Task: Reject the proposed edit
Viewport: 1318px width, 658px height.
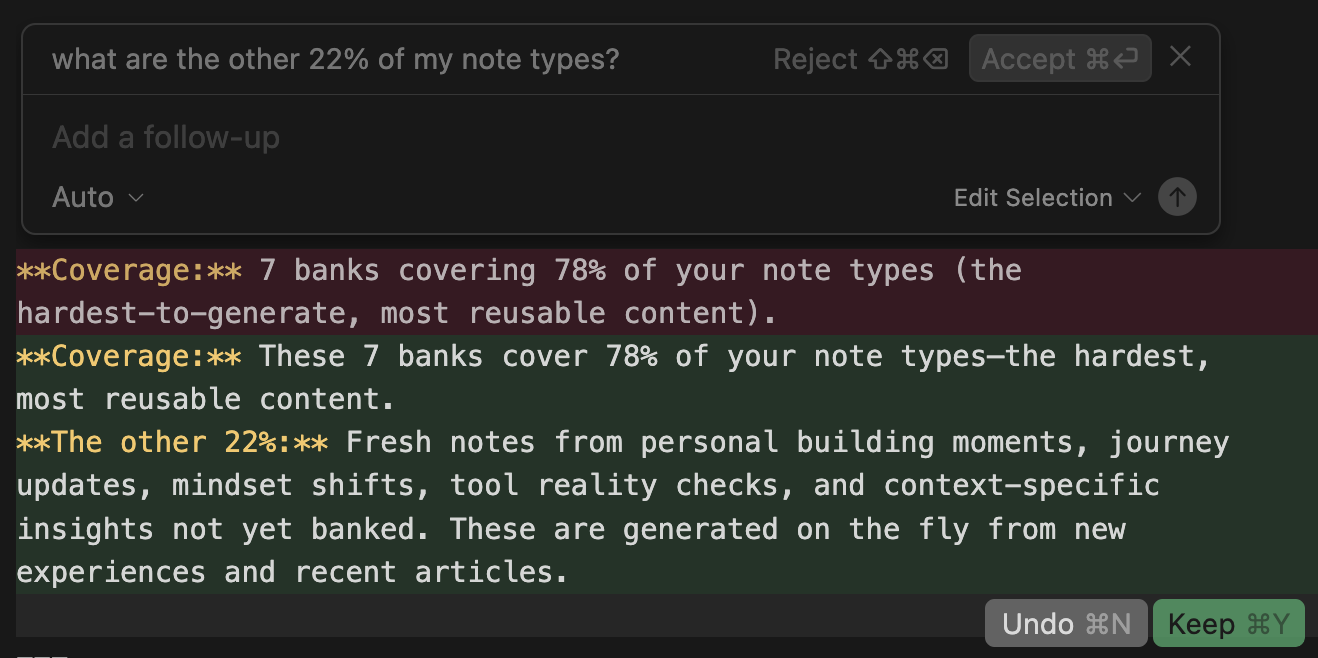Action: (x=861, y=59)
